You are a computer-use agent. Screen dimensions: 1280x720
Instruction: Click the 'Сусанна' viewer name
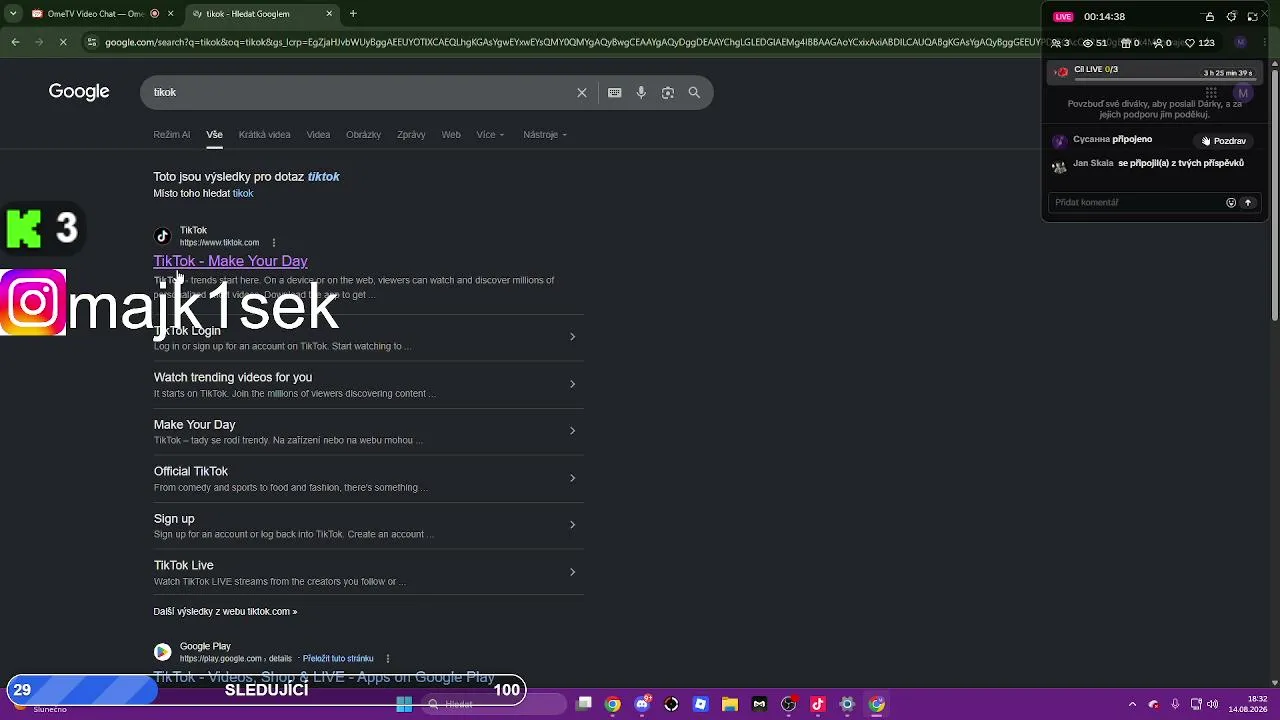(1091, 140)
